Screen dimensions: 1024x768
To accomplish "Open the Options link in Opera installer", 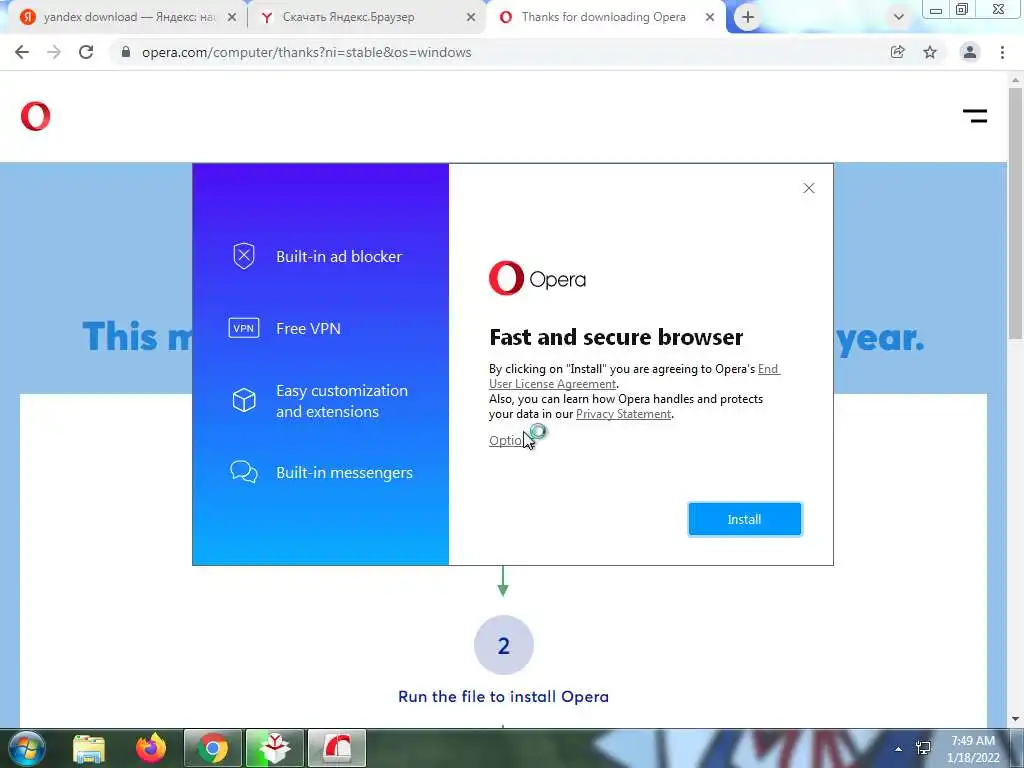I will (510, 440).
